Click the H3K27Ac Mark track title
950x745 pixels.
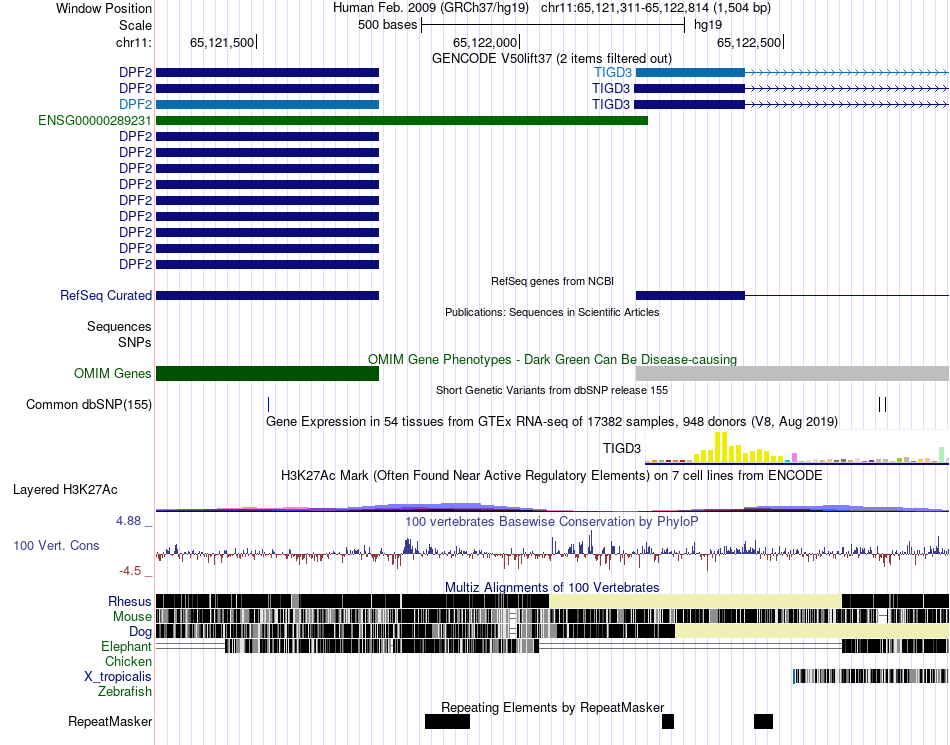[552, 475]
